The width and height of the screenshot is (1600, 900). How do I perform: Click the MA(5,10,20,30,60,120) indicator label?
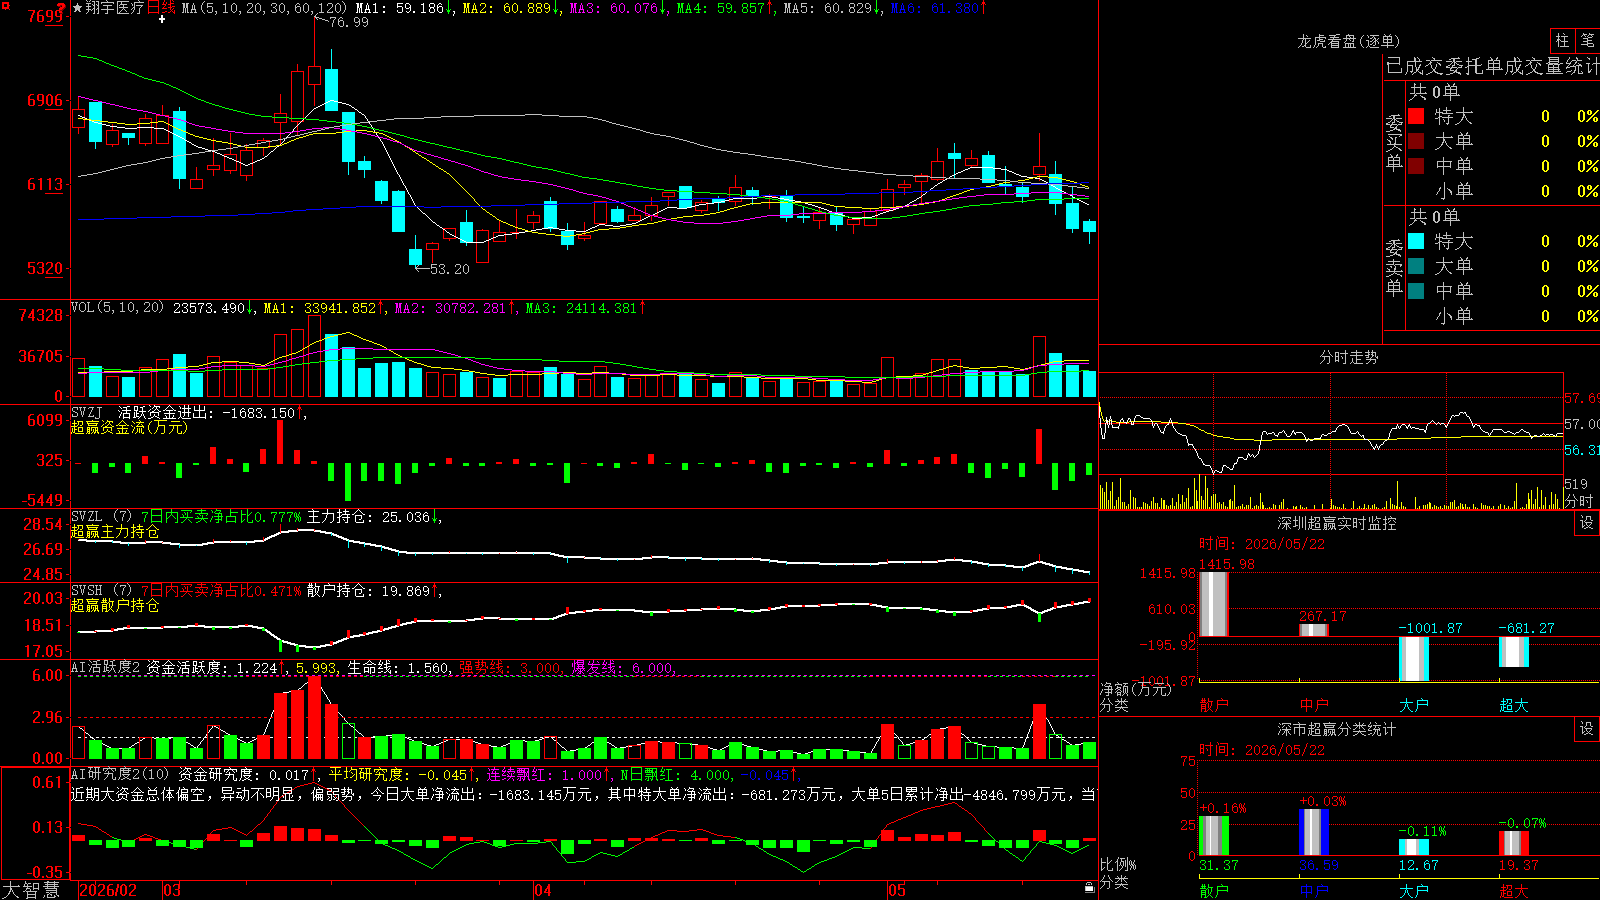pos(264,8)
